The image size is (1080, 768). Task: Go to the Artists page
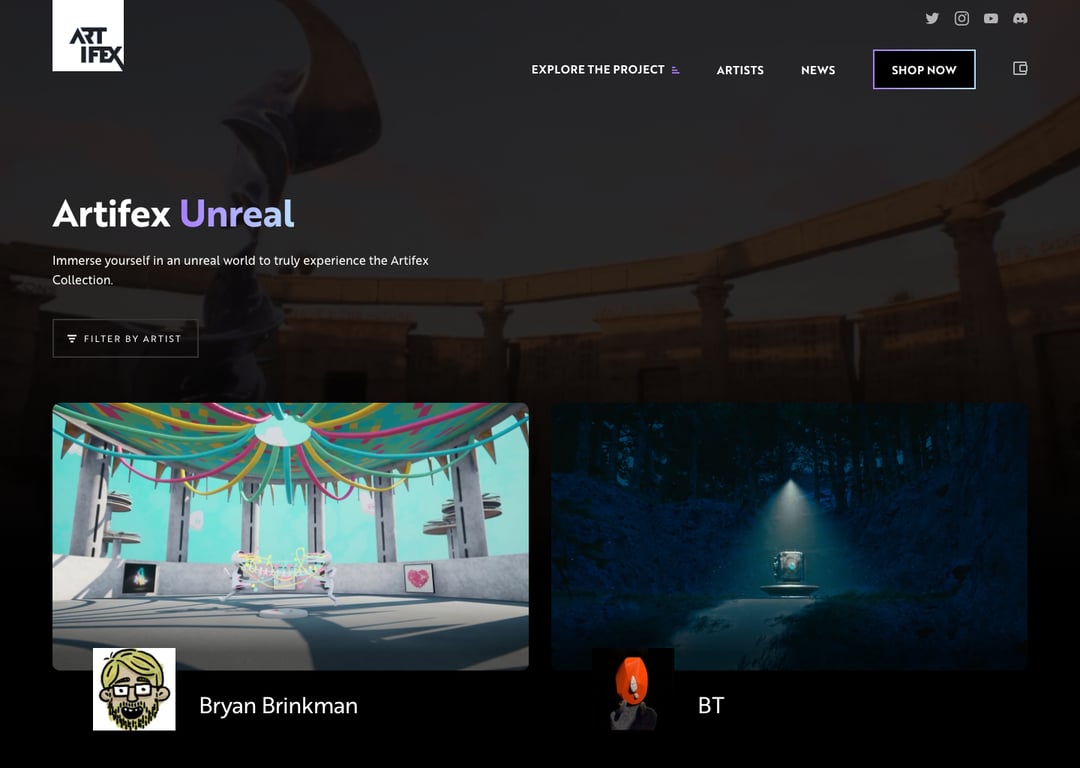[x=740, y=70]
